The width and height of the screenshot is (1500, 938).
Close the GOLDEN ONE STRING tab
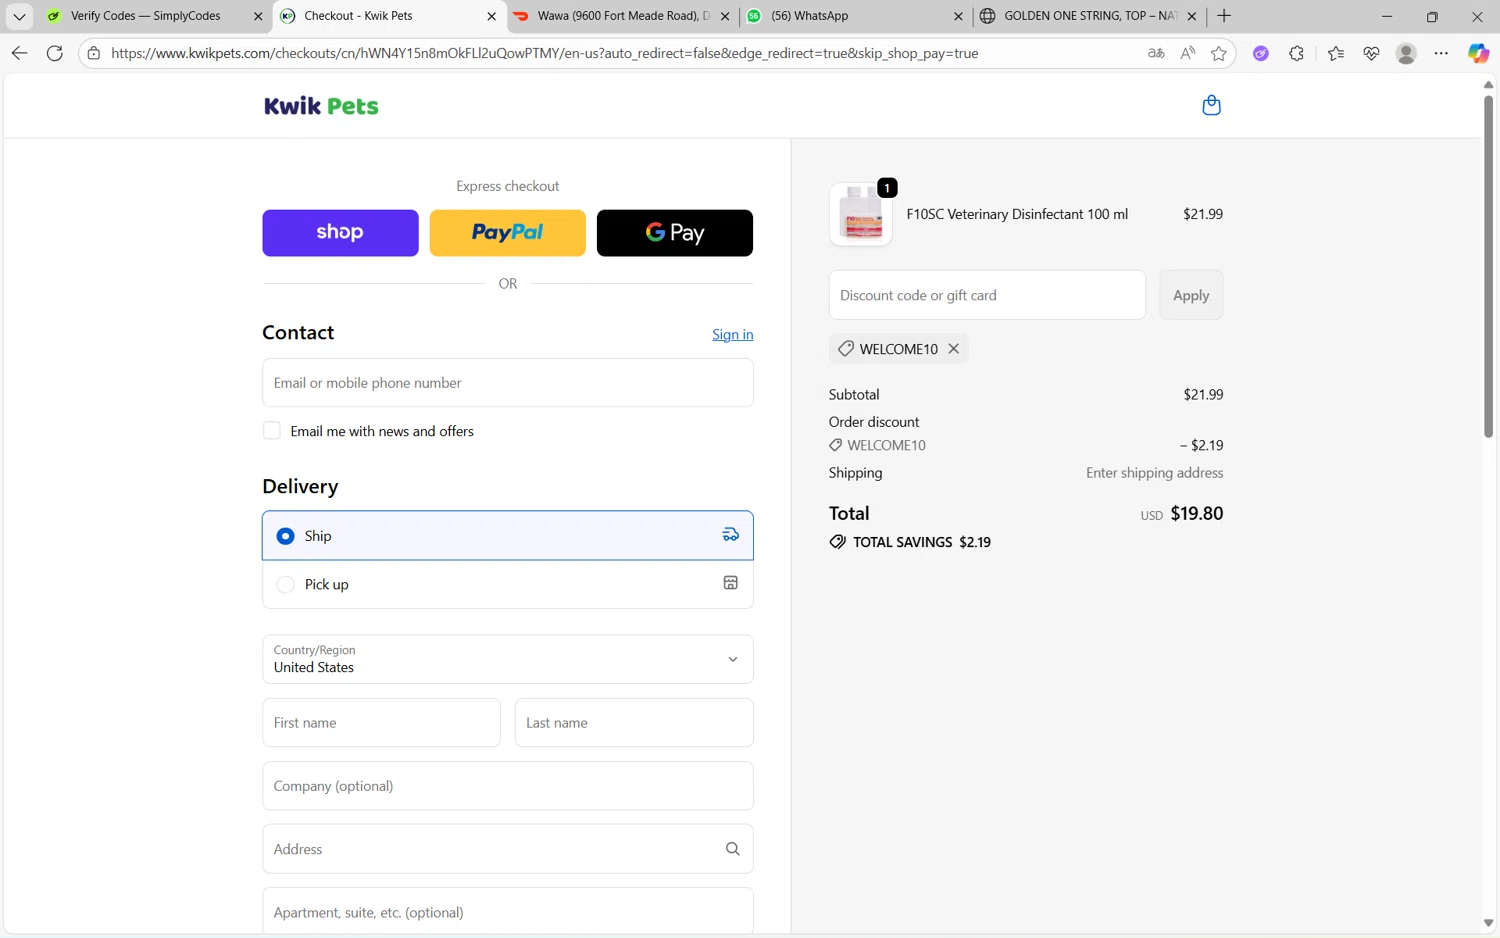pyautogui.click(x=1192, y=16)
